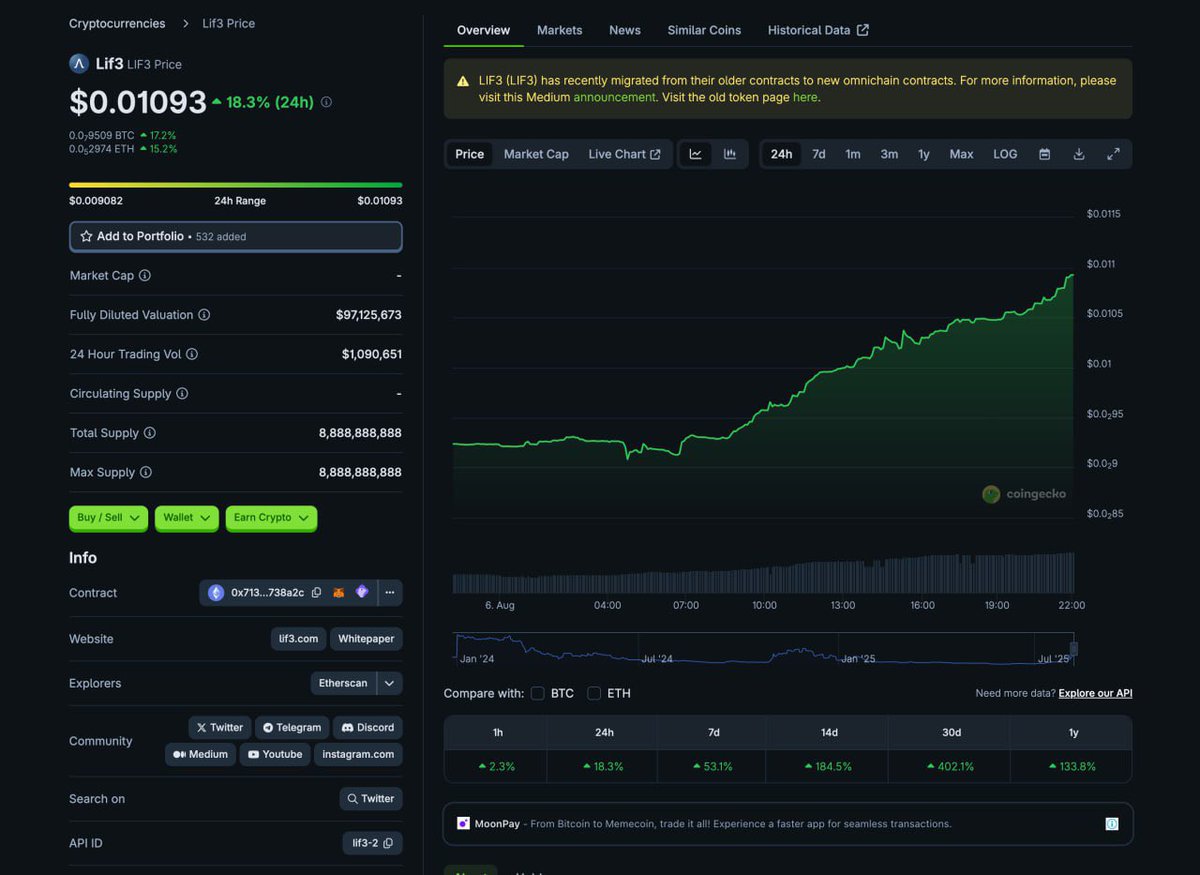Viewport: 1200px width, 875px height.
Task: Click the Live Chart option in chart toolbar
Action: 624,154
